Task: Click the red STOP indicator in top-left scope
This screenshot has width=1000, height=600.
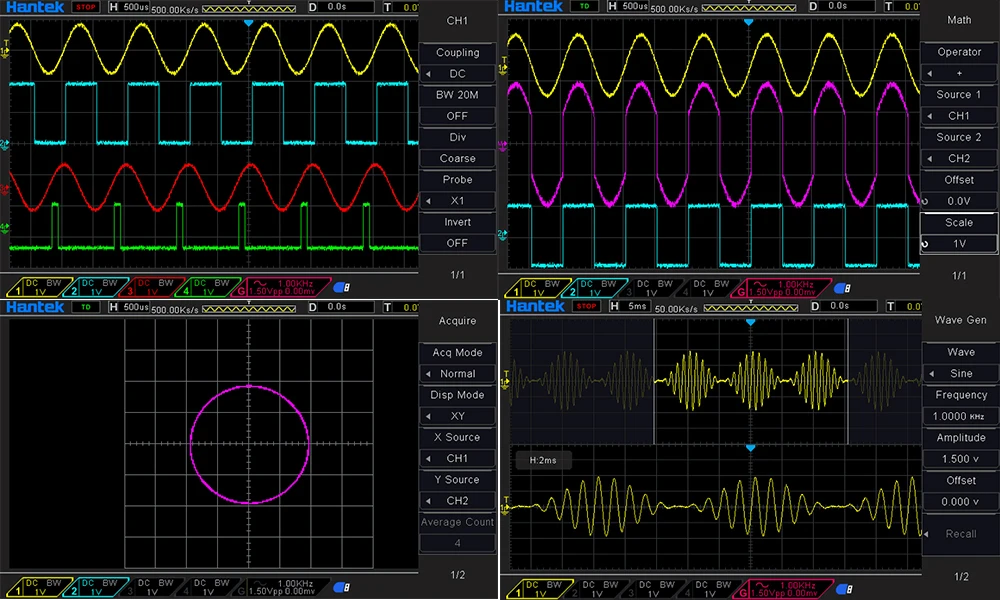Action: 85,7
